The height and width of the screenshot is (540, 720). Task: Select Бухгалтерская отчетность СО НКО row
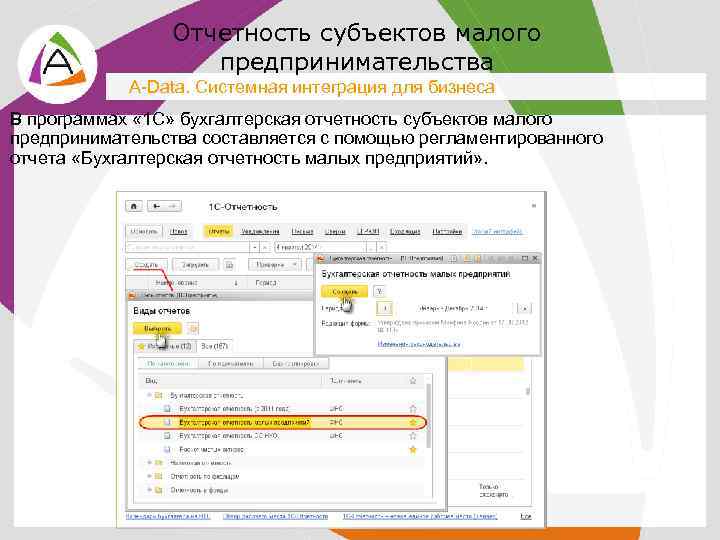pos(280,436)
